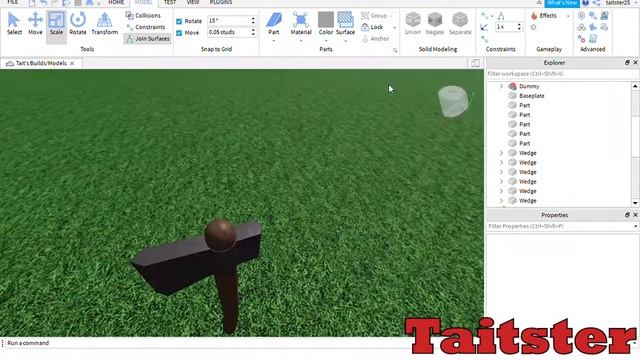Lock parts with the Lock tool
The width and height of the screenshot is (640, 360).
coord(372,27)
